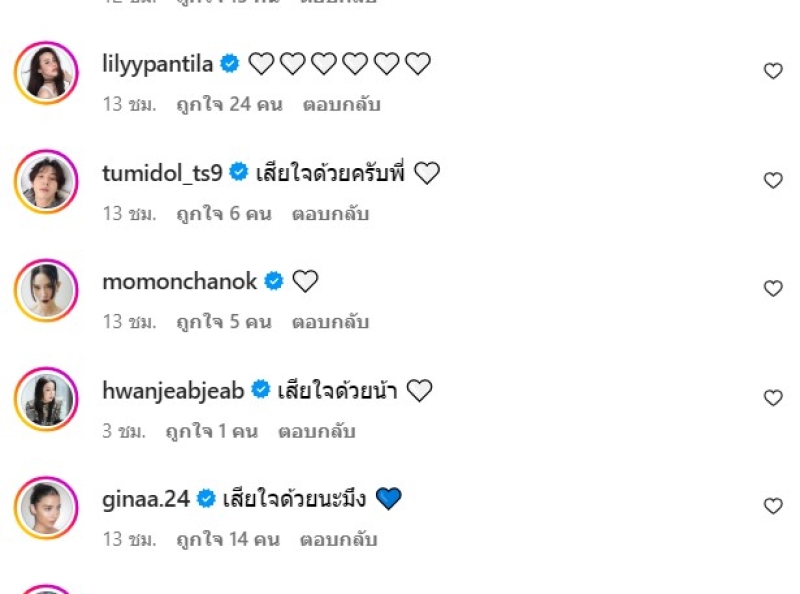Reply to hwanjeabjeab's comment via ตอบกลับ

pos(317,431)
